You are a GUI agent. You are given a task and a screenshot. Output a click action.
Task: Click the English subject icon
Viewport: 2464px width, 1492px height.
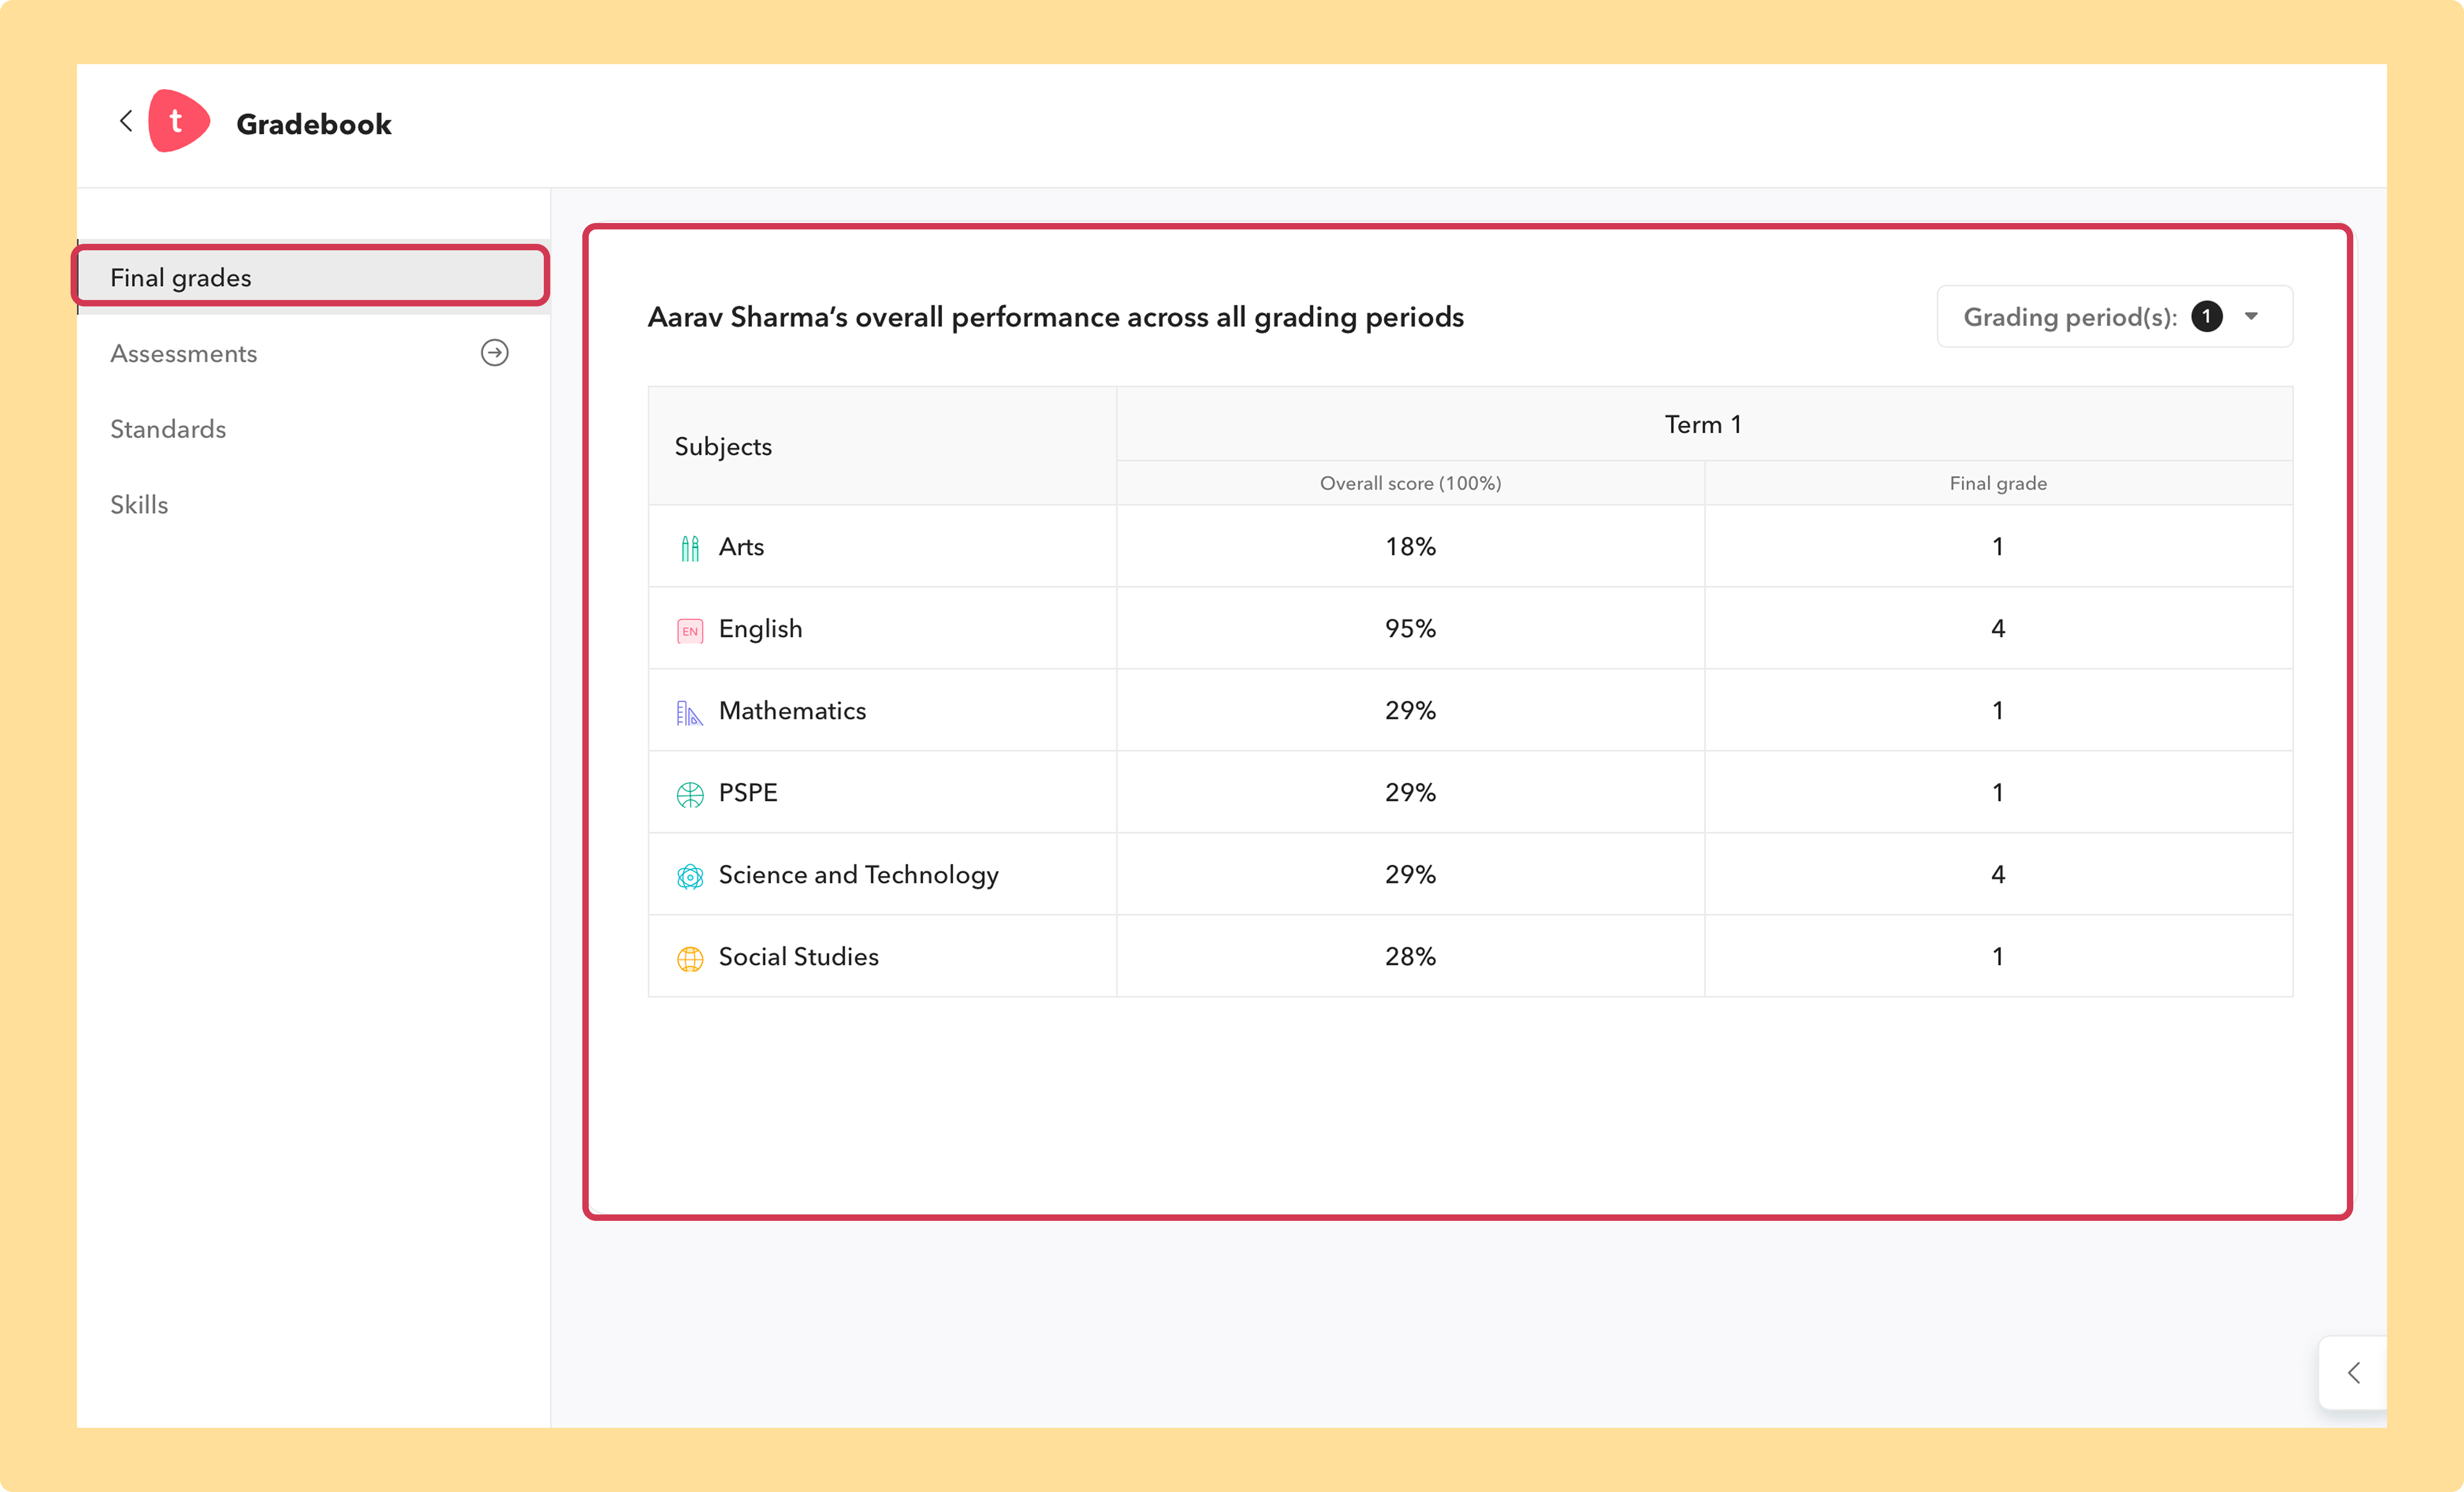point(690,630)
